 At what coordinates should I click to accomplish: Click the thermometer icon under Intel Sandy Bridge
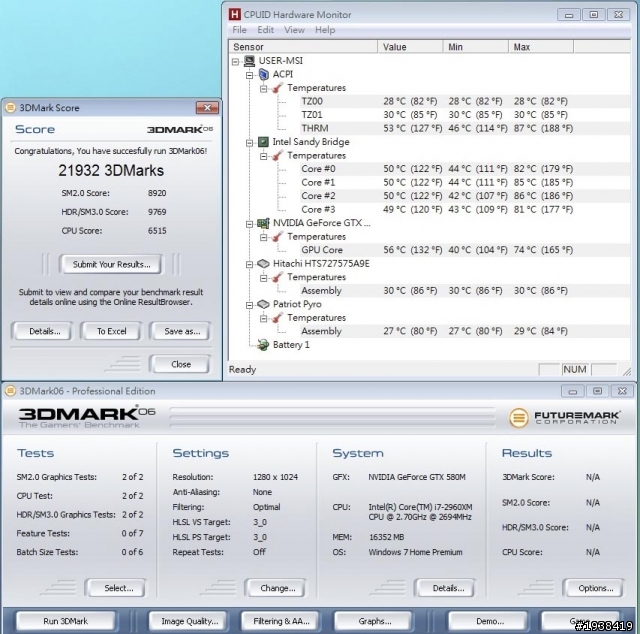(x=278, y=156)
